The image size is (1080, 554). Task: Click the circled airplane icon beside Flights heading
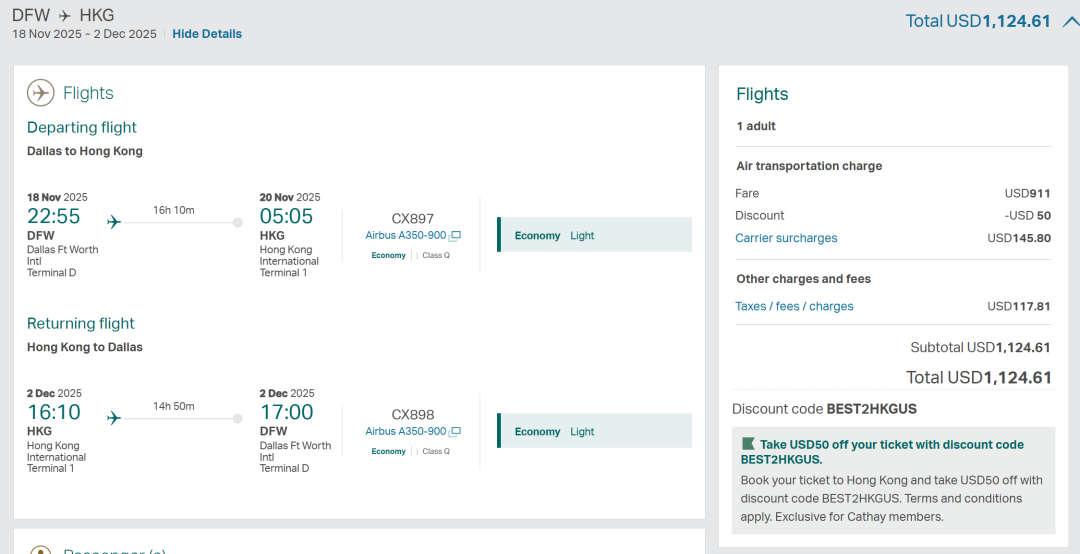(41, 93)
